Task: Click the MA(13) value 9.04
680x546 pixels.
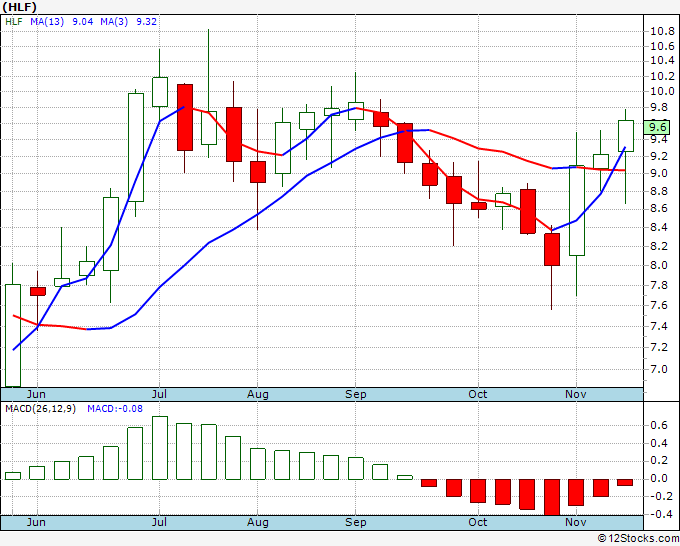Action: (82, 22)
